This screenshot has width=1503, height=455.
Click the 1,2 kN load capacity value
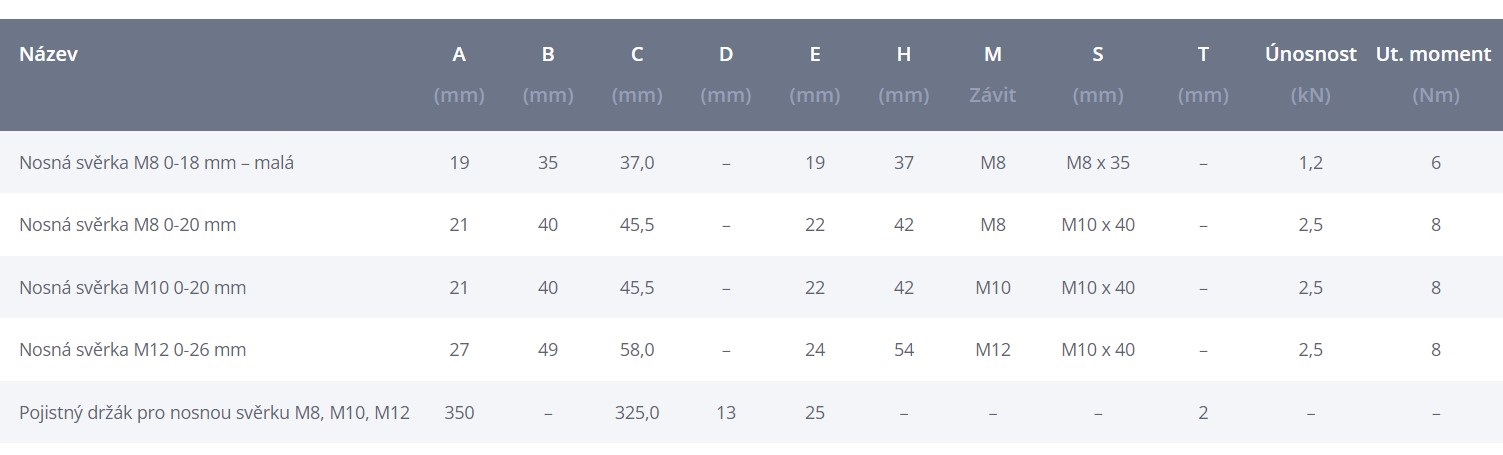point(1310,162)
